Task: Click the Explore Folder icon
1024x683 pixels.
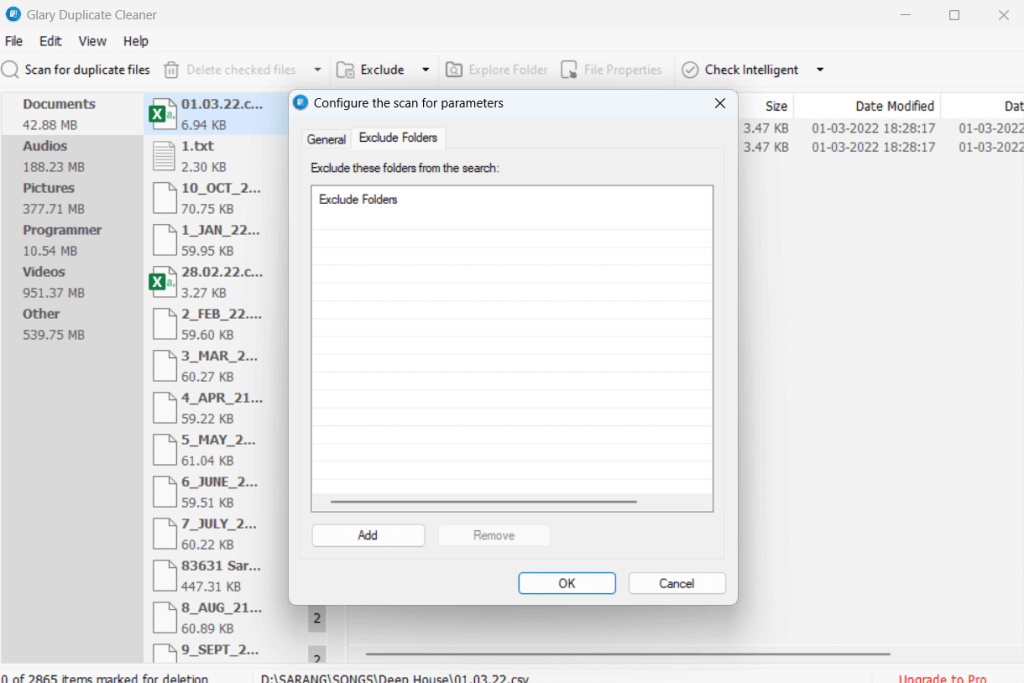Action: (454, 70)
